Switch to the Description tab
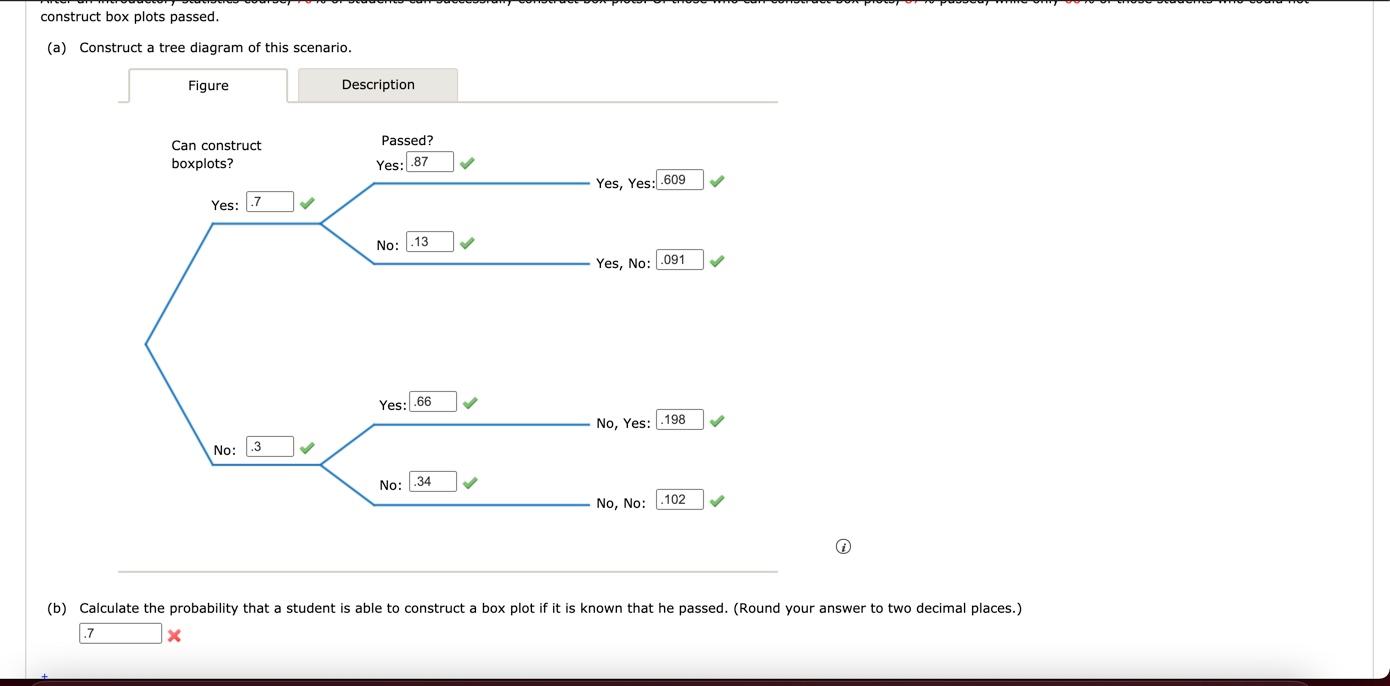 (x=377, y=85)
